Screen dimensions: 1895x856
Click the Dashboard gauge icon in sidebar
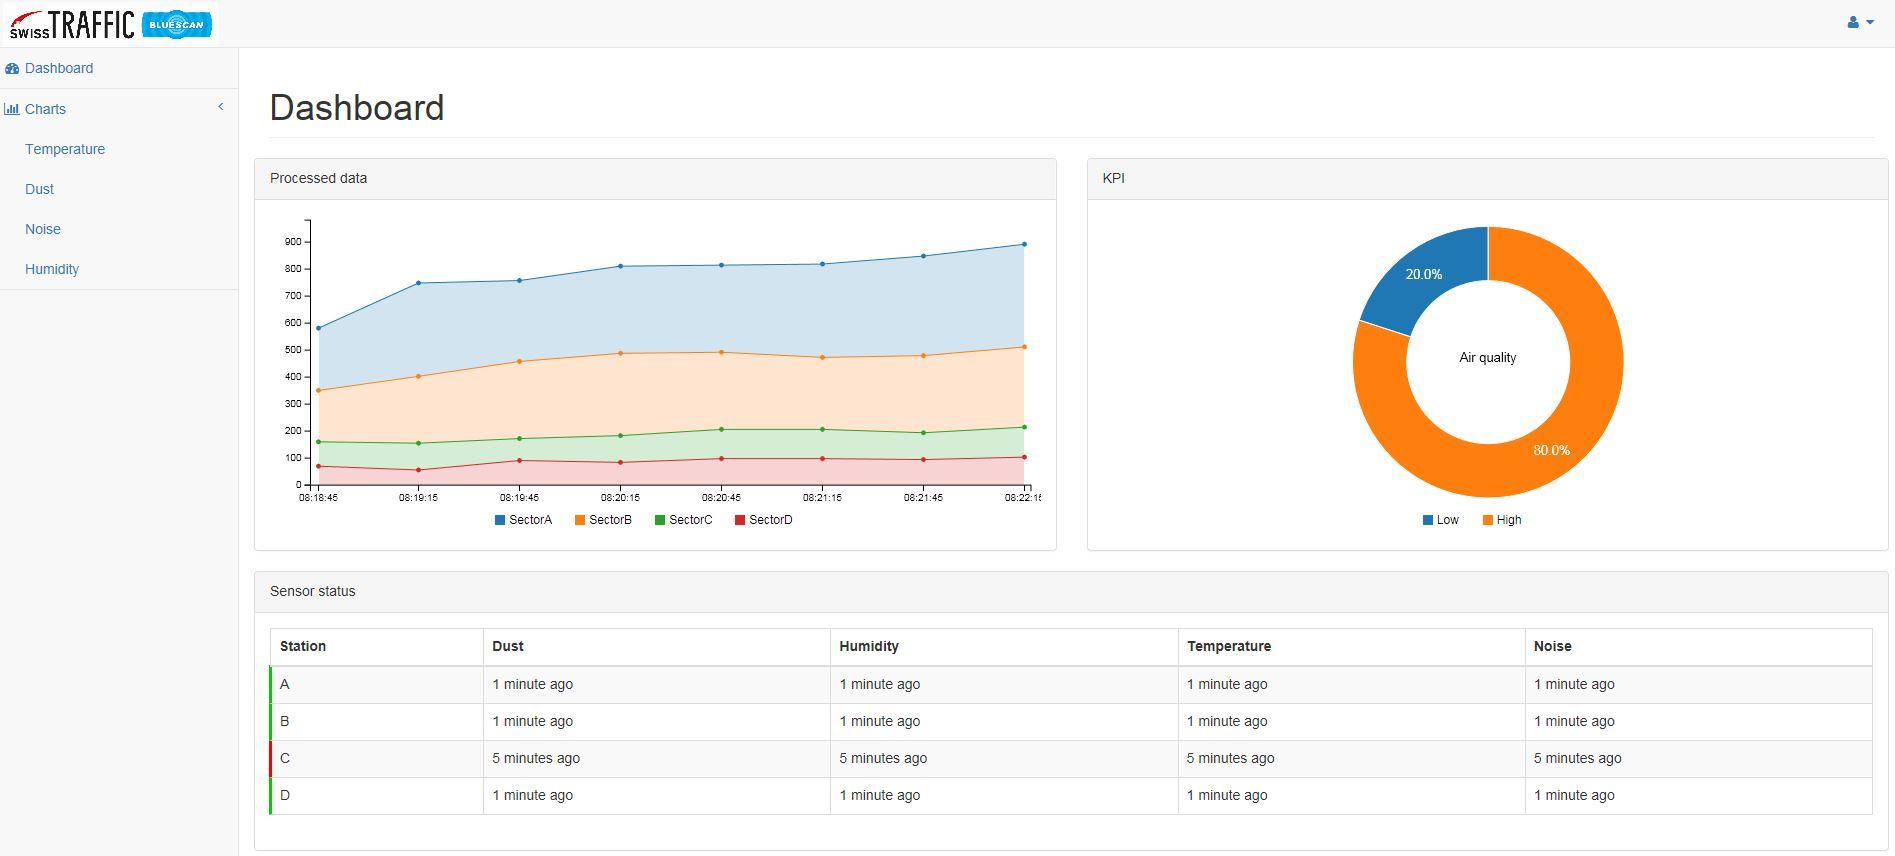pyautogui.click(x=12, y=69)
